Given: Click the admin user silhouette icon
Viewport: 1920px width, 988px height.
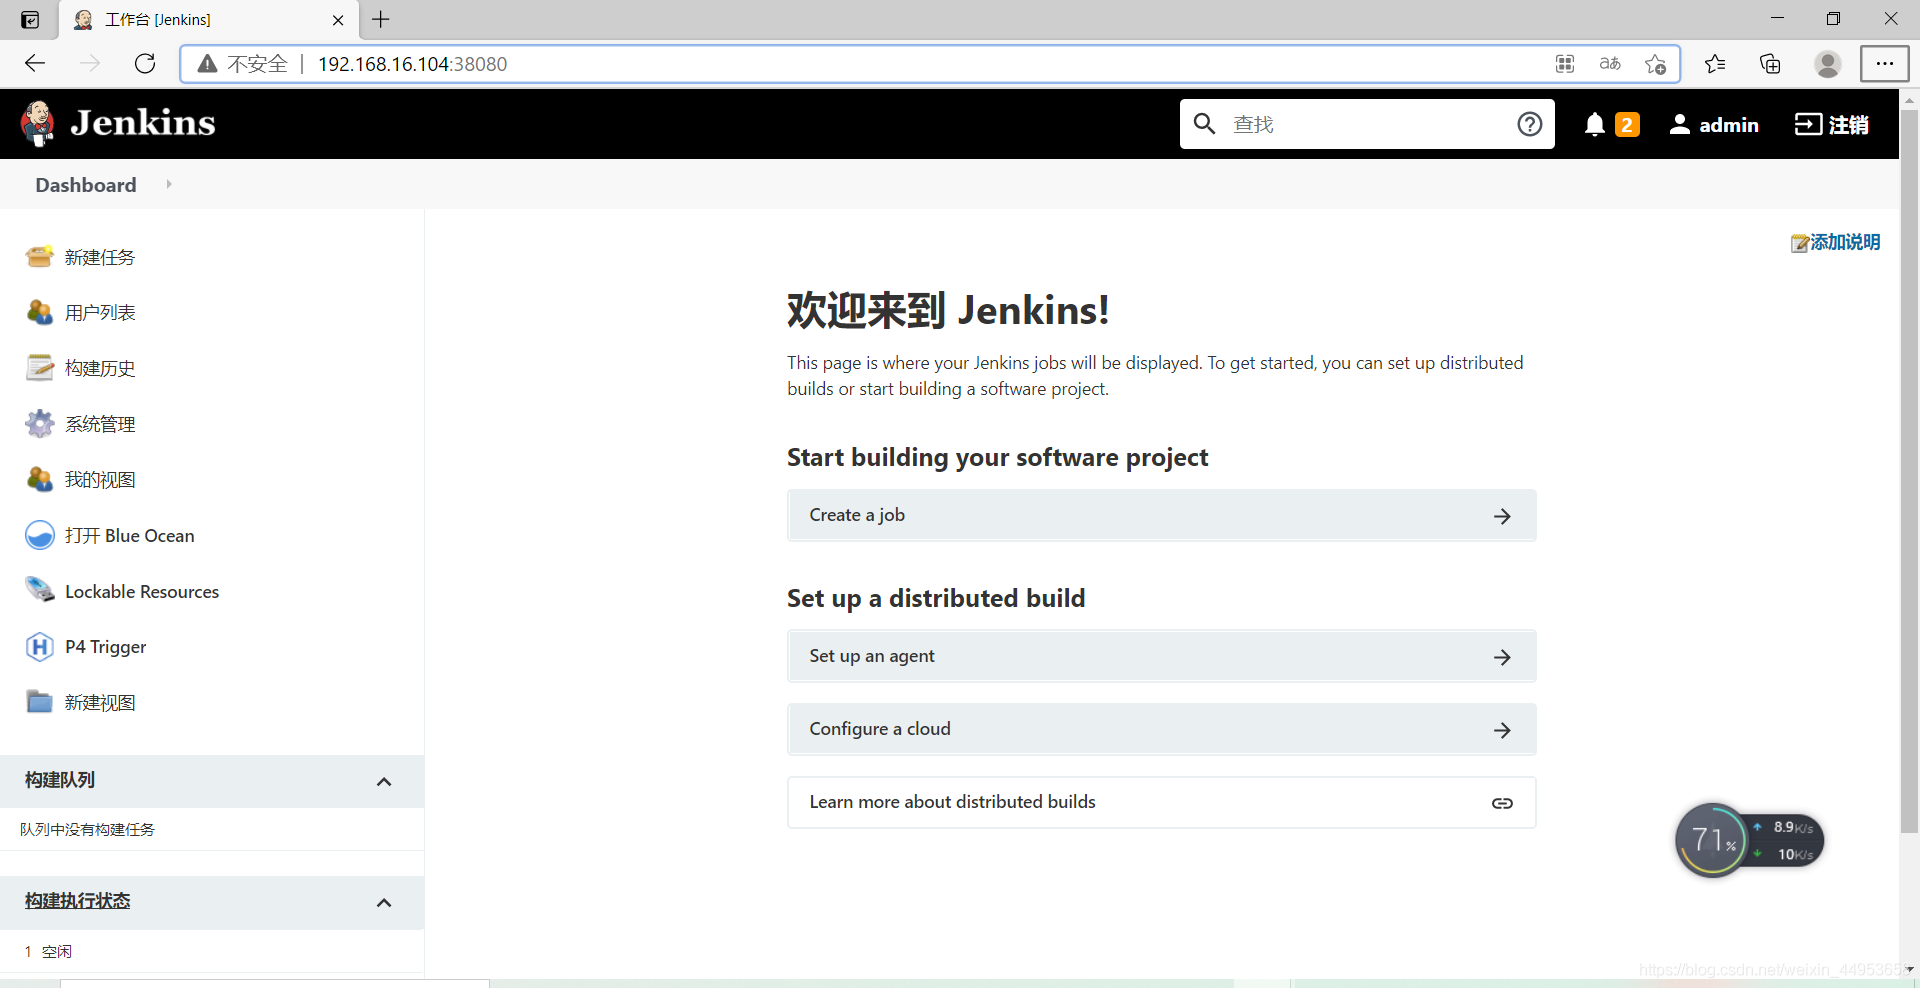Looking at the screenshot, I should point(1680,124).
